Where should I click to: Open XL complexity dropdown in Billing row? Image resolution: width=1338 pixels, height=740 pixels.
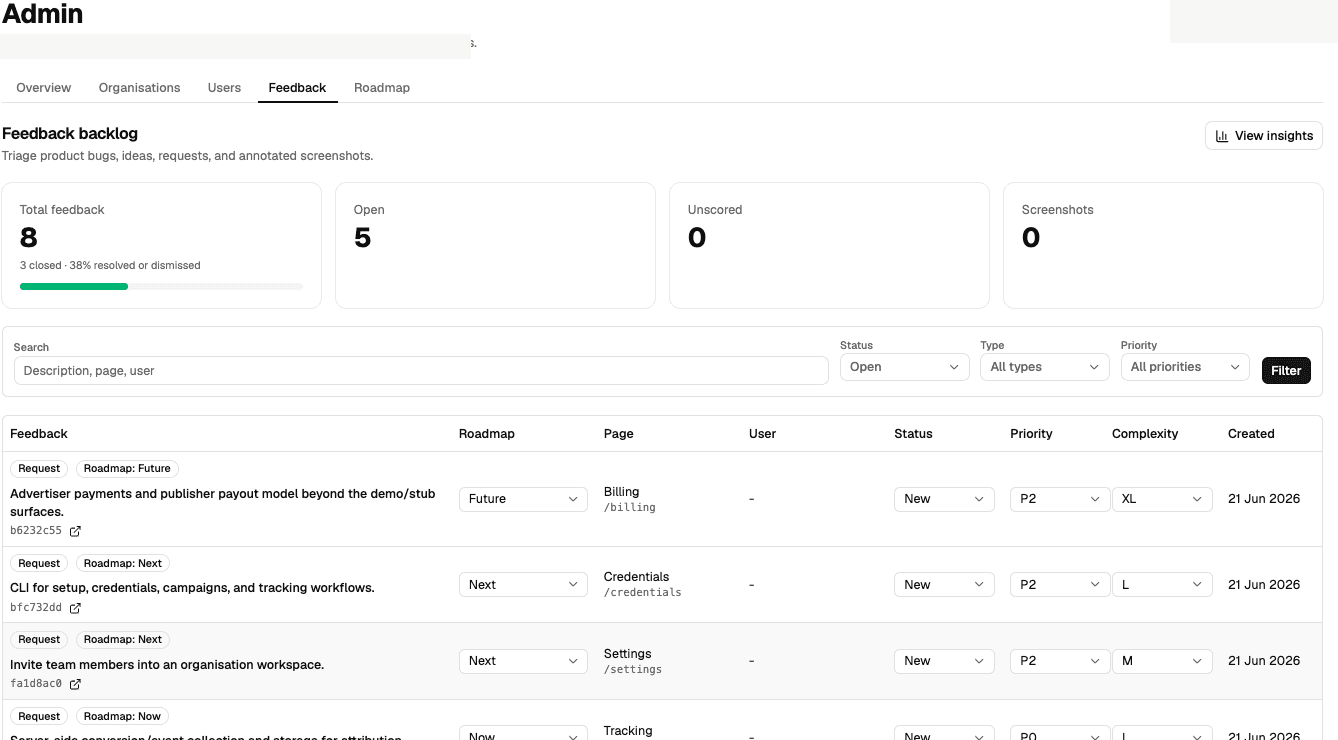coord(1162,499)
